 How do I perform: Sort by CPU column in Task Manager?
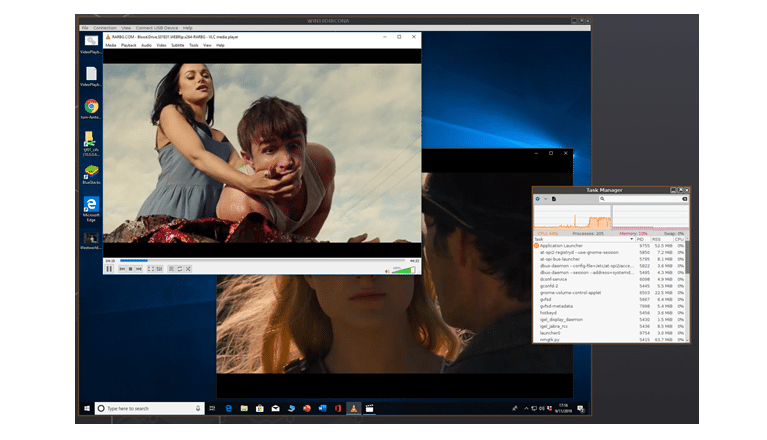(x=679, y=240)
